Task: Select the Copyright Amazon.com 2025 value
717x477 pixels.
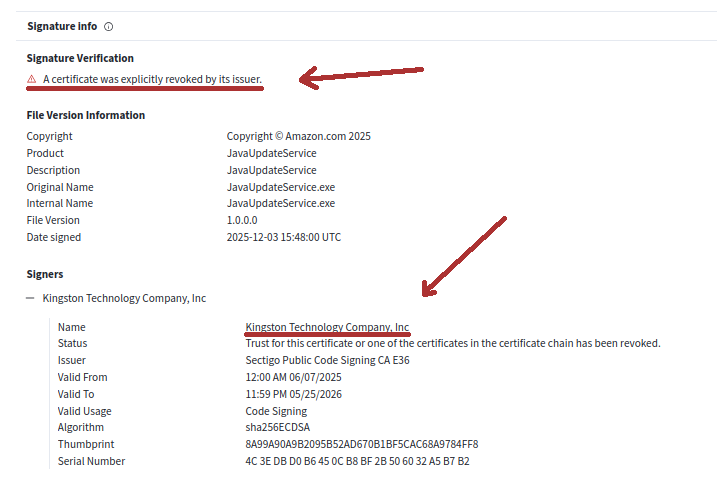Action: click(x=299, y=136)
